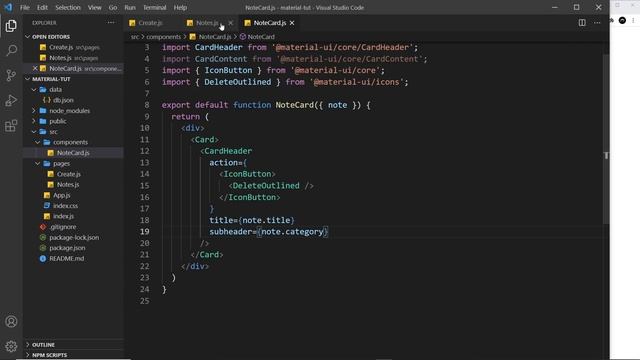Close the NoteCard.js editor tab

(x=292, y=23)
